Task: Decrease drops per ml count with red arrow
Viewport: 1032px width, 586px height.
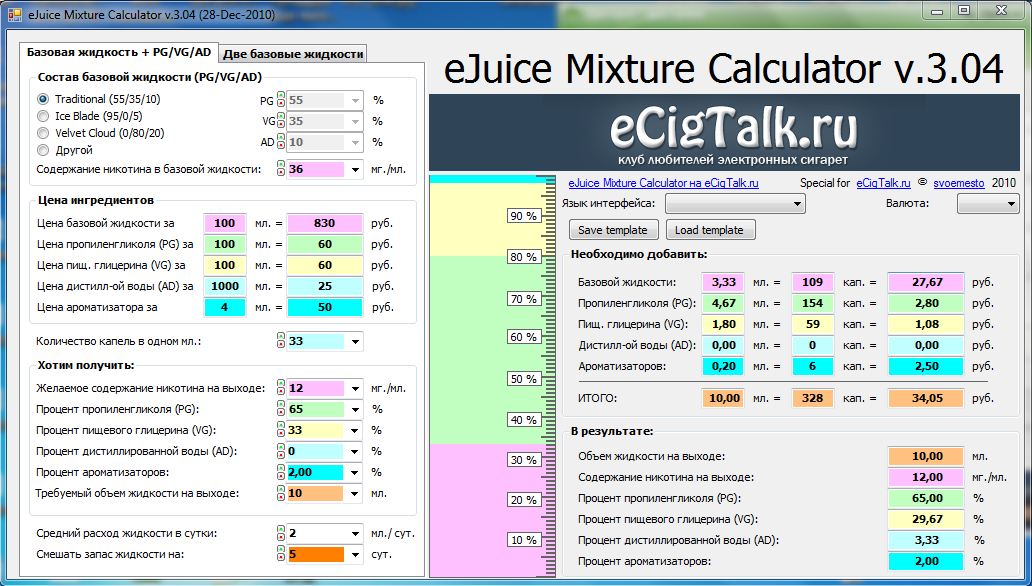Action: [281, 344]
